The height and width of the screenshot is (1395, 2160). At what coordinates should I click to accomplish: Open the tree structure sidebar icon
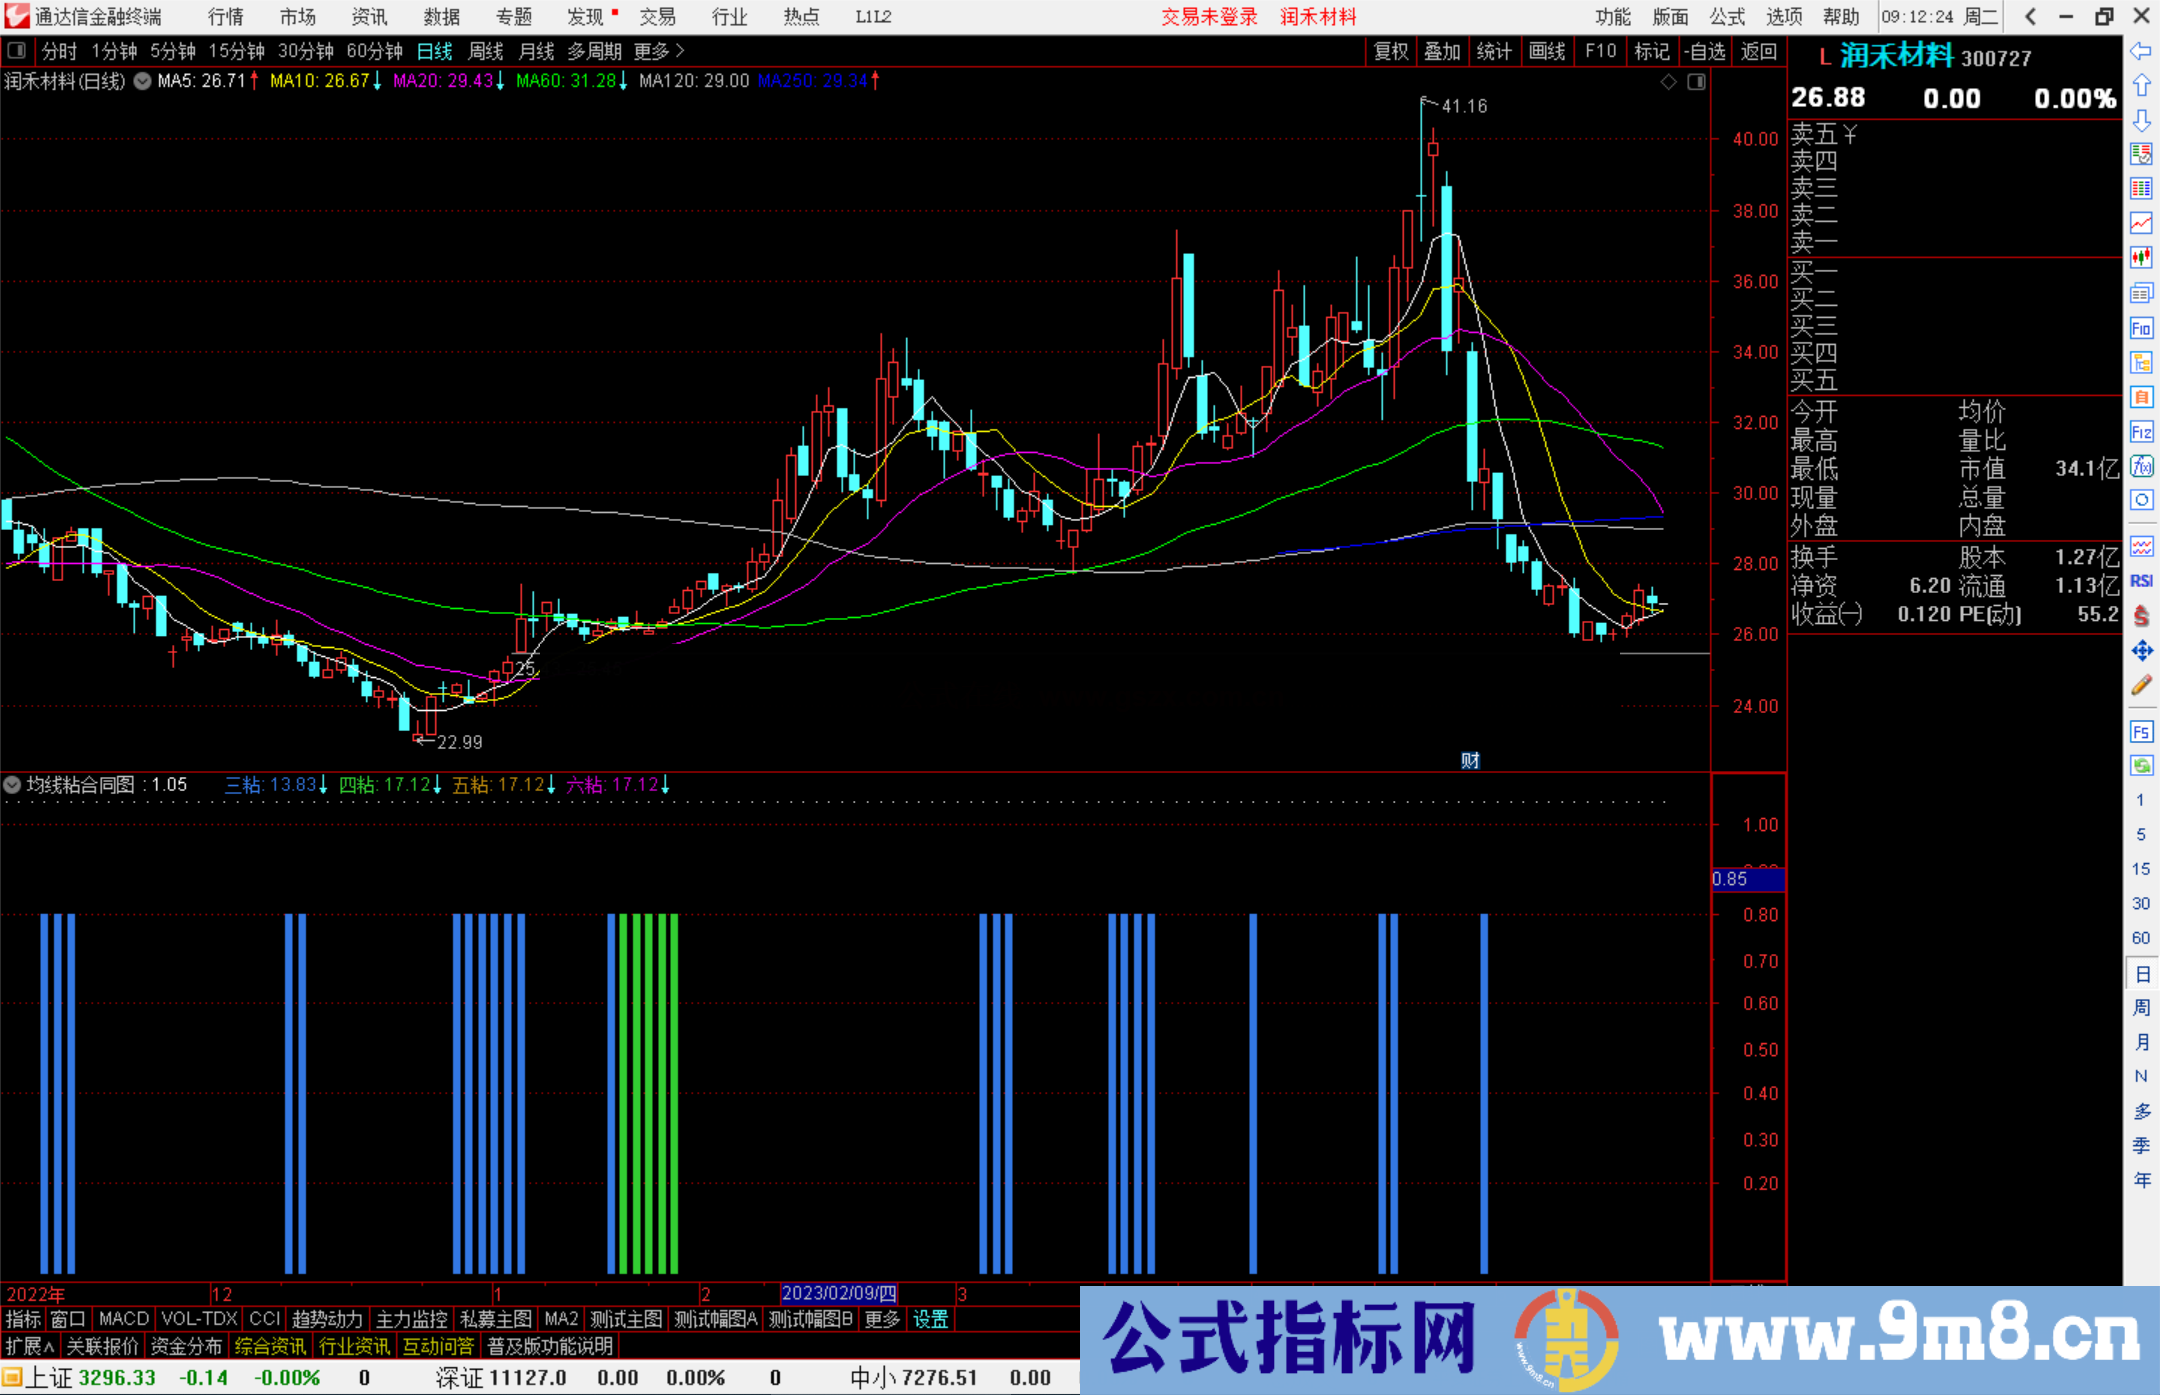2141,362
